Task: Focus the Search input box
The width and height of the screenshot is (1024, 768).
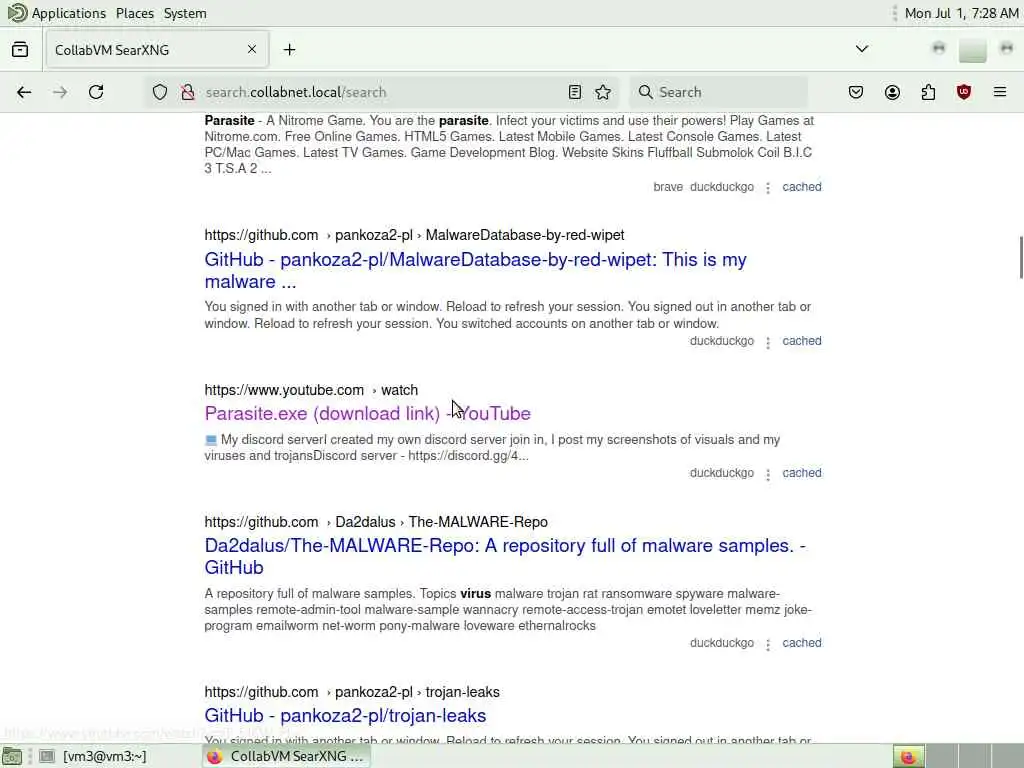Action: 718,92
